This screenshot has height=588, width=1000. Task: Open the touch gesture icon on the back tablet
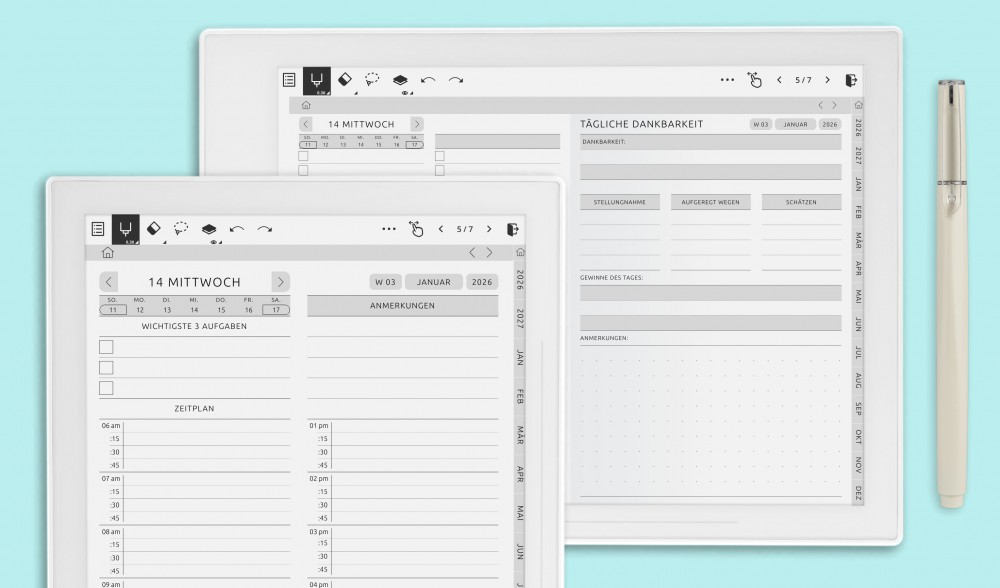[756, 80]
